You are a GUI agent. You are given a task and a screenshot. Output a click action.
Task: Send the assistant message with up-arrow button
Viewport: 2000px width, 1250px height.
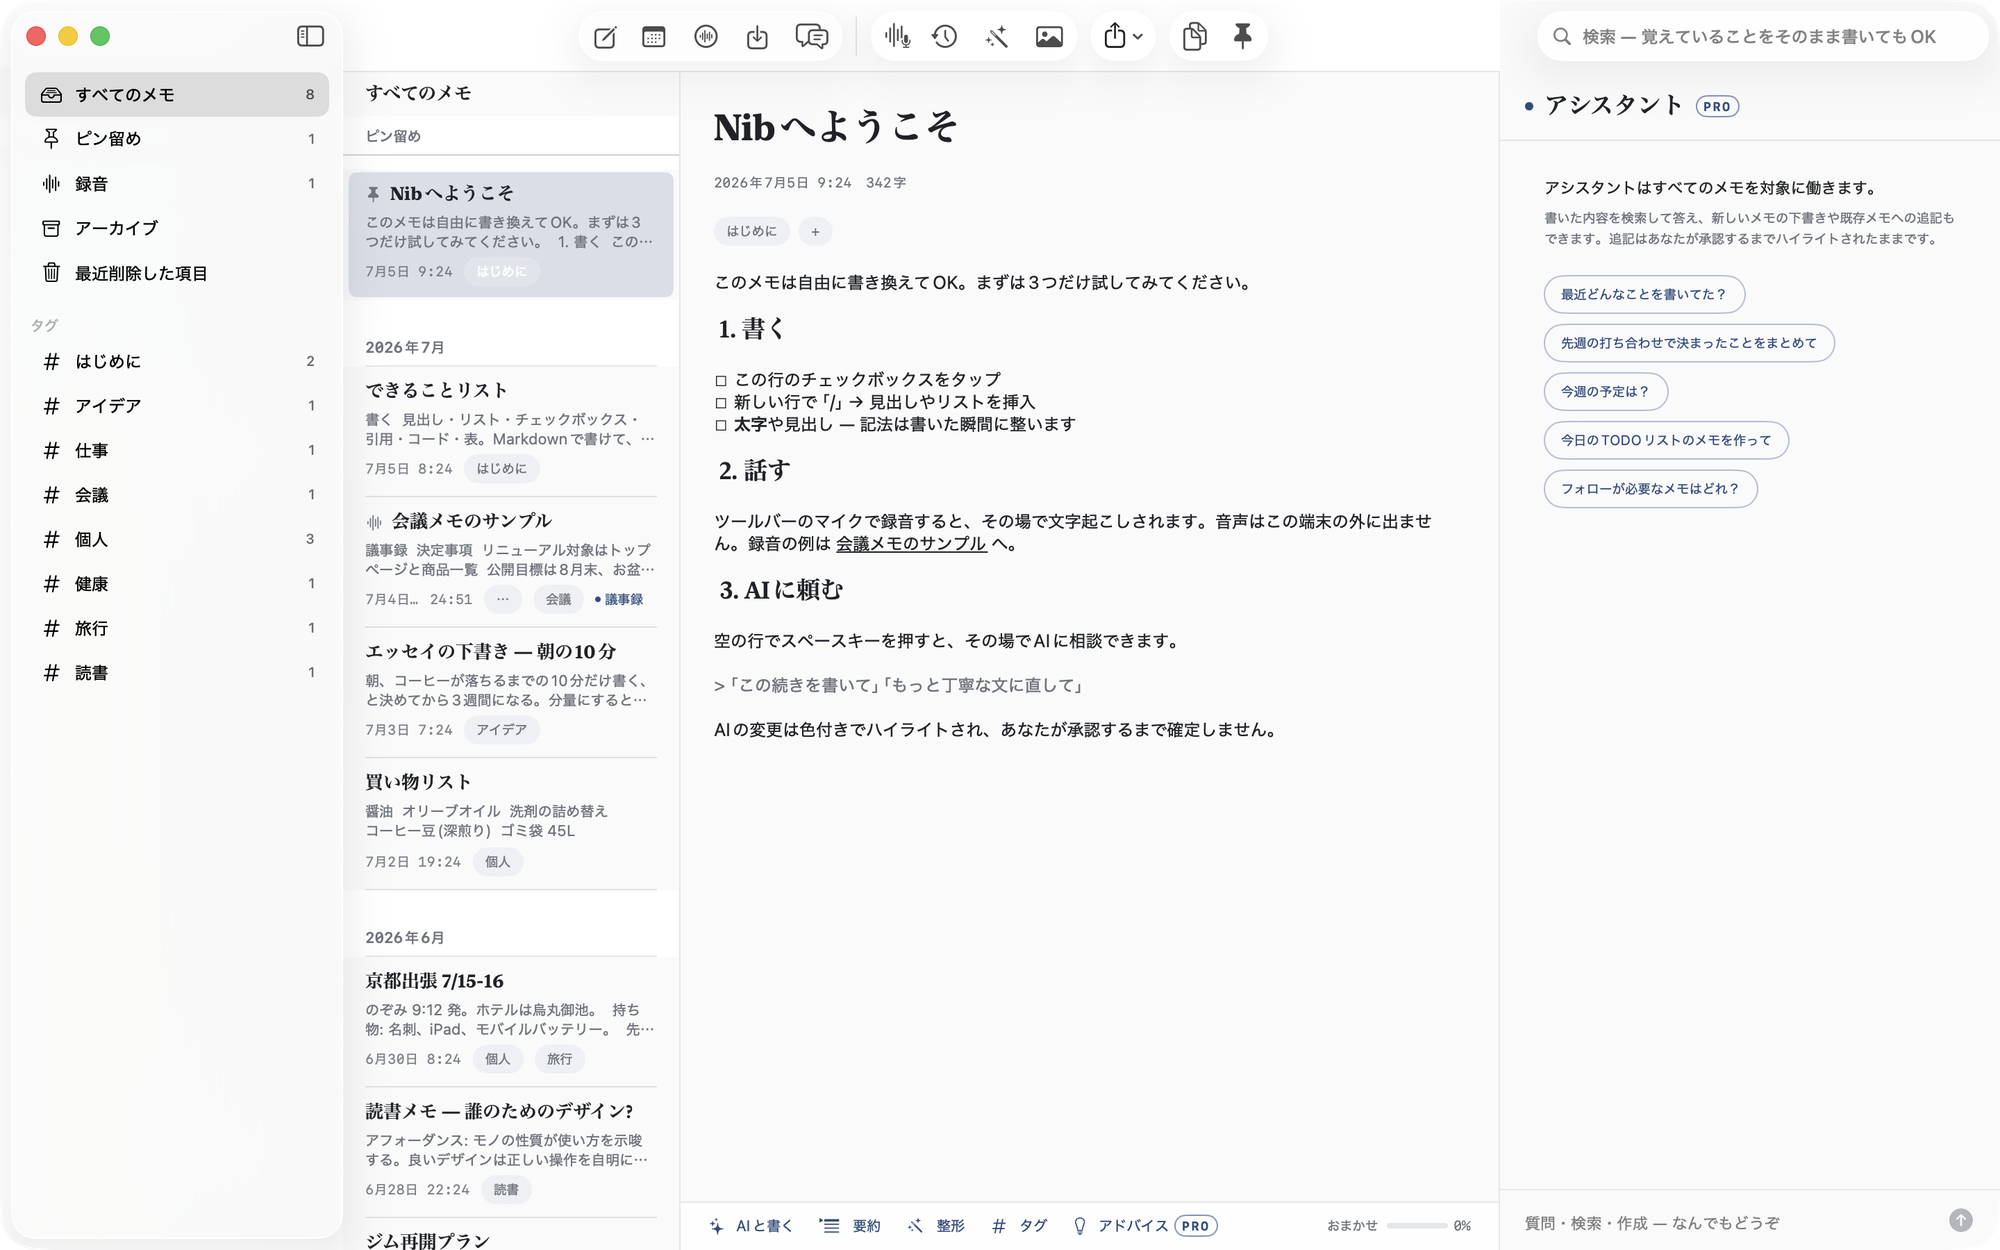(x=1961, y=1221)
